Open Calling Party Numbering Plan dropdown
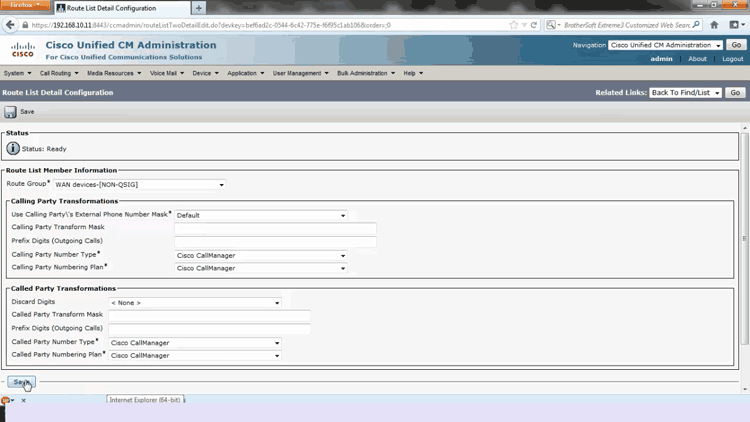The height and width of the screenshot is (422, 750). (x=261, y=268)
